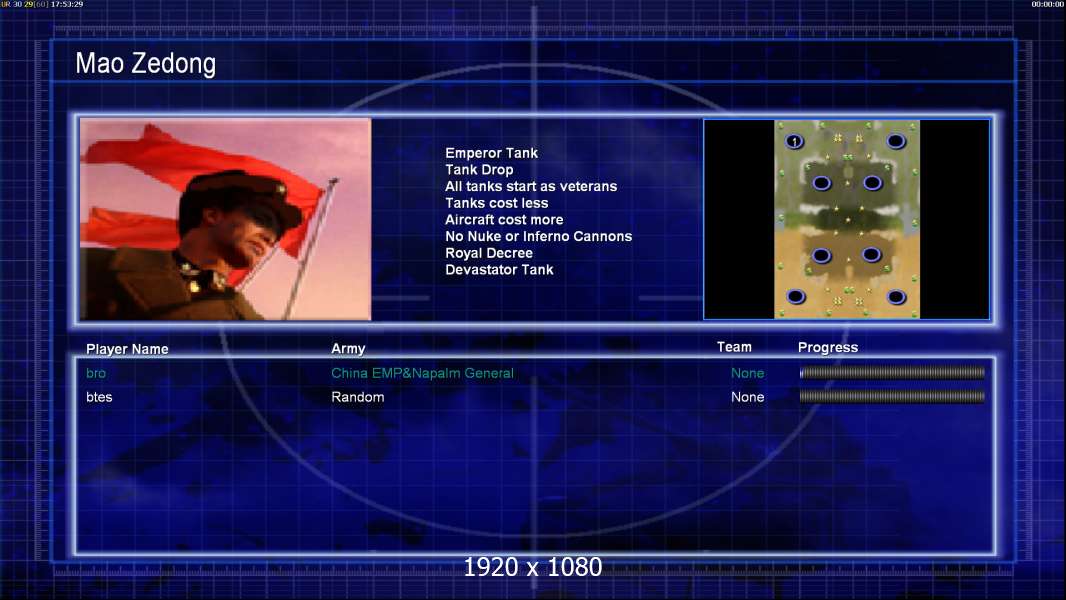Click the Aircraft cost more line
The height and width of the screenshot is (600, 1066).
point(504,219)
